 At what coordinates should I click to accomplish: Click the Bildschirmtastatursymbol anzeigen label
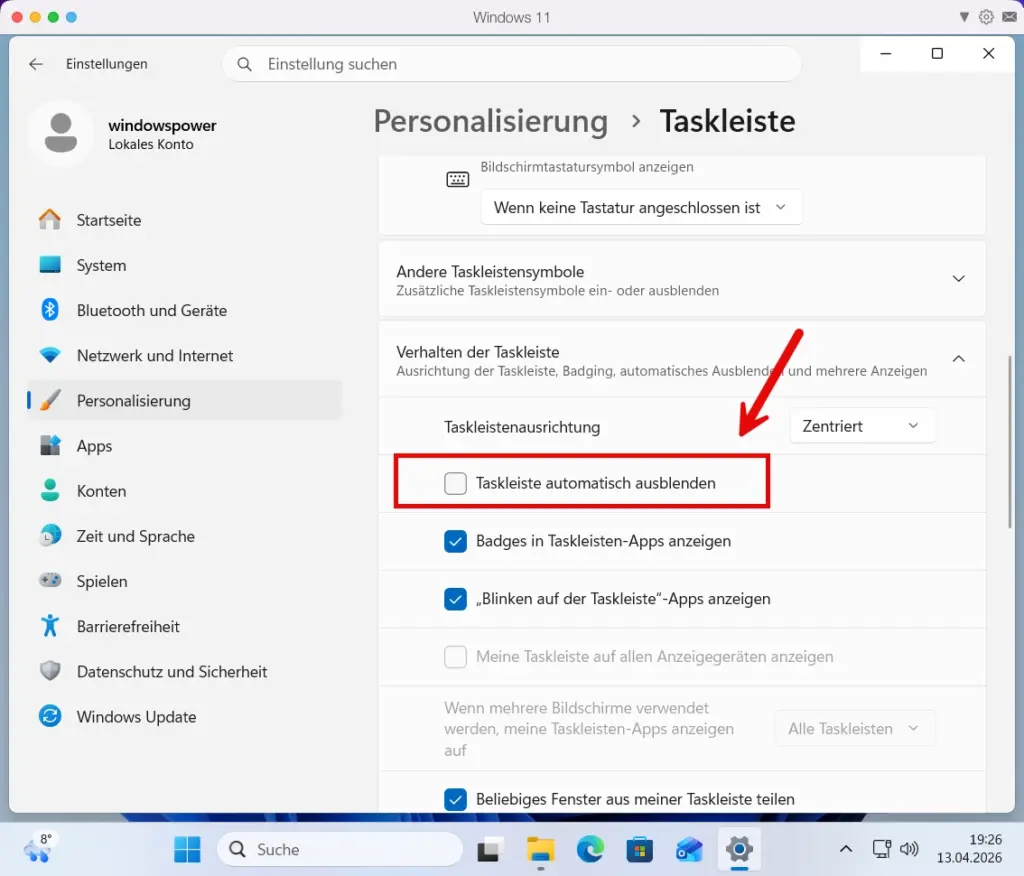click(x=586, y=167)
